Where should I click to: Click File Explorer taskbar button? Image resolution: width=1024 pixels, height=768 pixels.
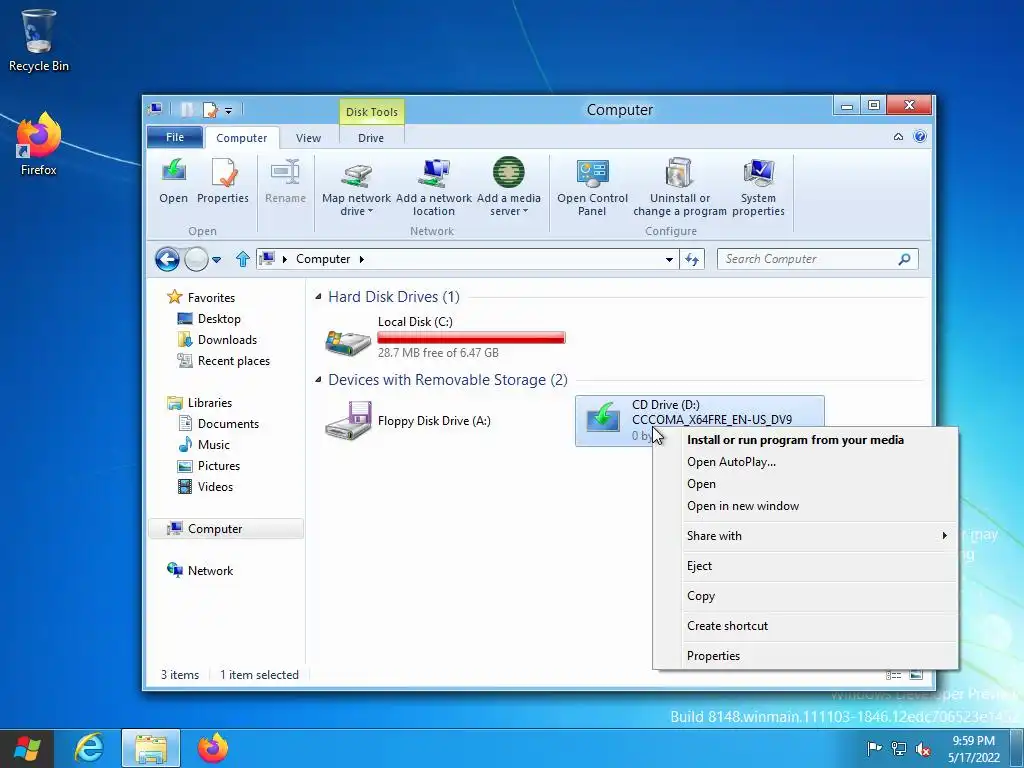pos(151,748)
